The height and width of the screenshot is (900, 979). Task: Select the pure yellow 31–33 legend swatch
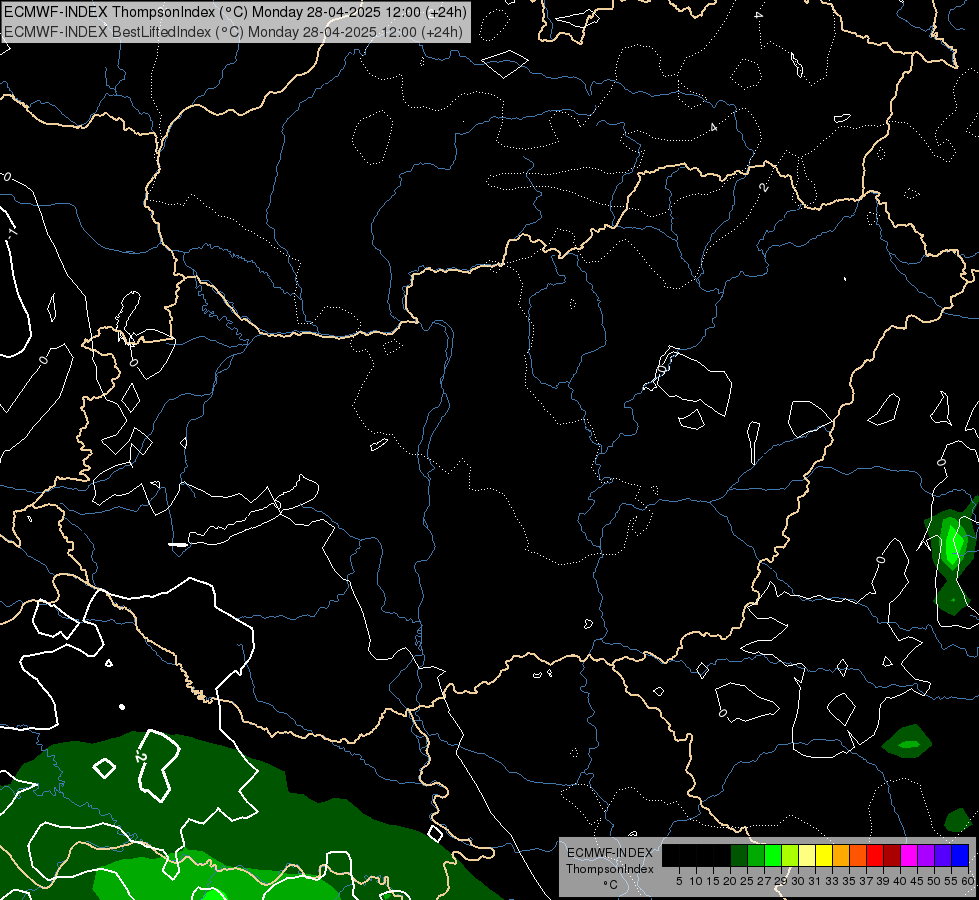coord(824,855)
